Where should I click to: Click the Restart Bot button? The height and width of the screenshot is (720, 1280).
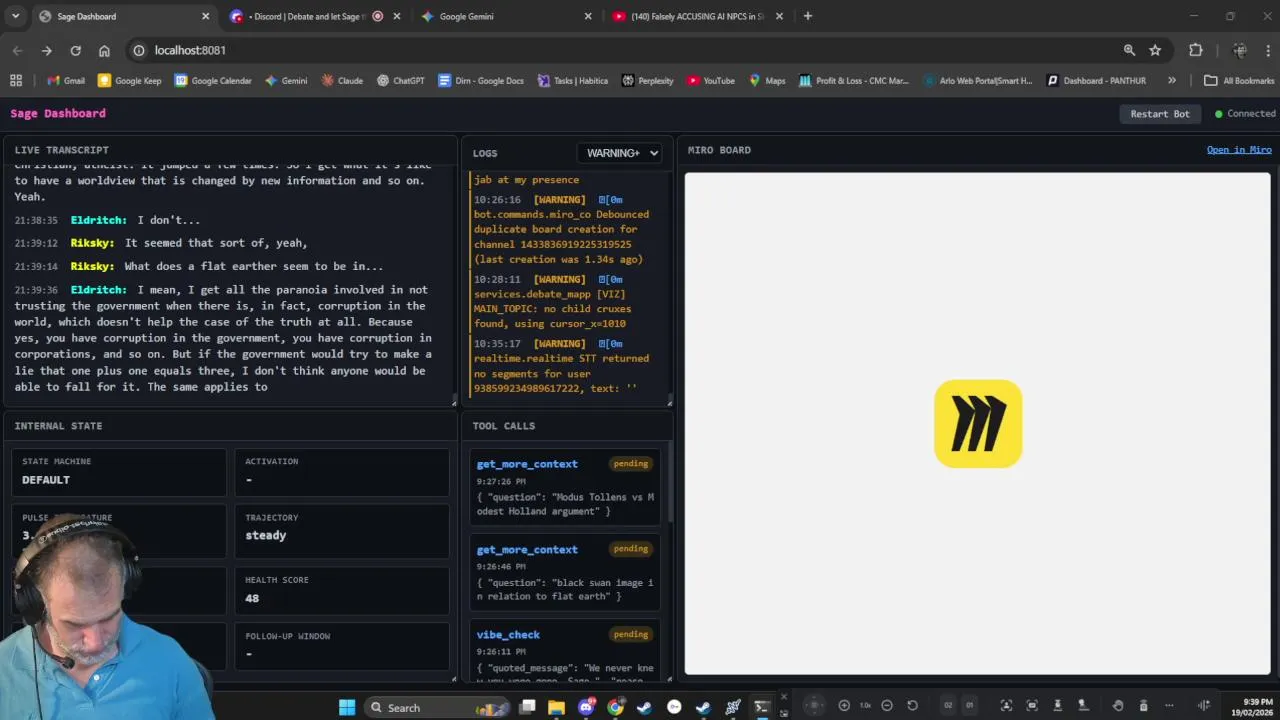[1160, 114]
